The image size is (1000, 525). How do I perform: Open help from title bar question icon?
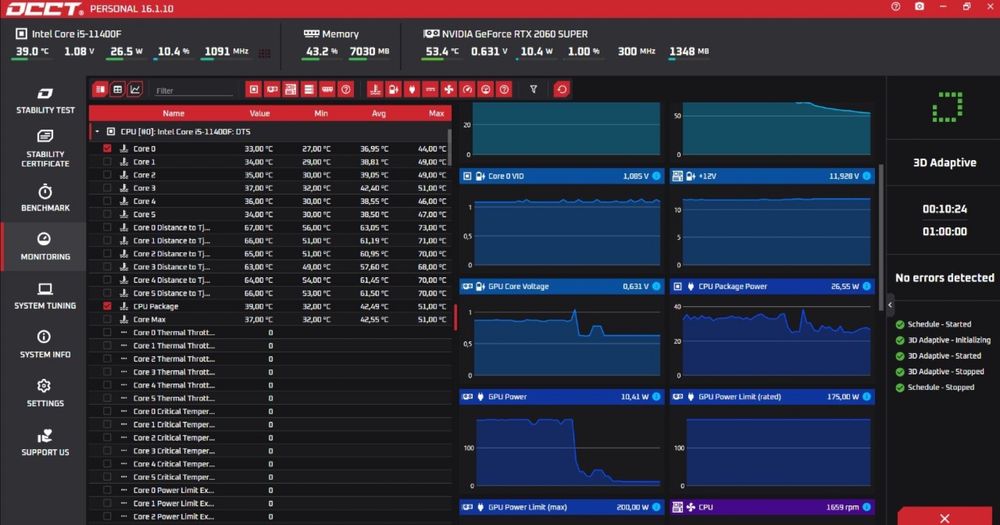tap(895, 7)
